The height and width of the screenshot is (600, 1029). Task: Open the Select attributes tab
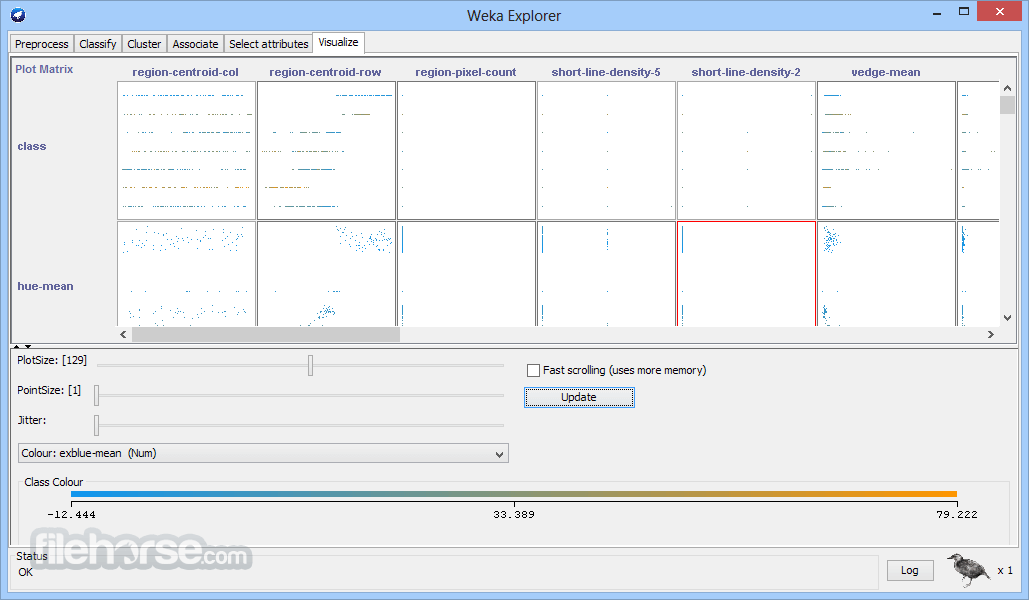[x=268, y=44]
